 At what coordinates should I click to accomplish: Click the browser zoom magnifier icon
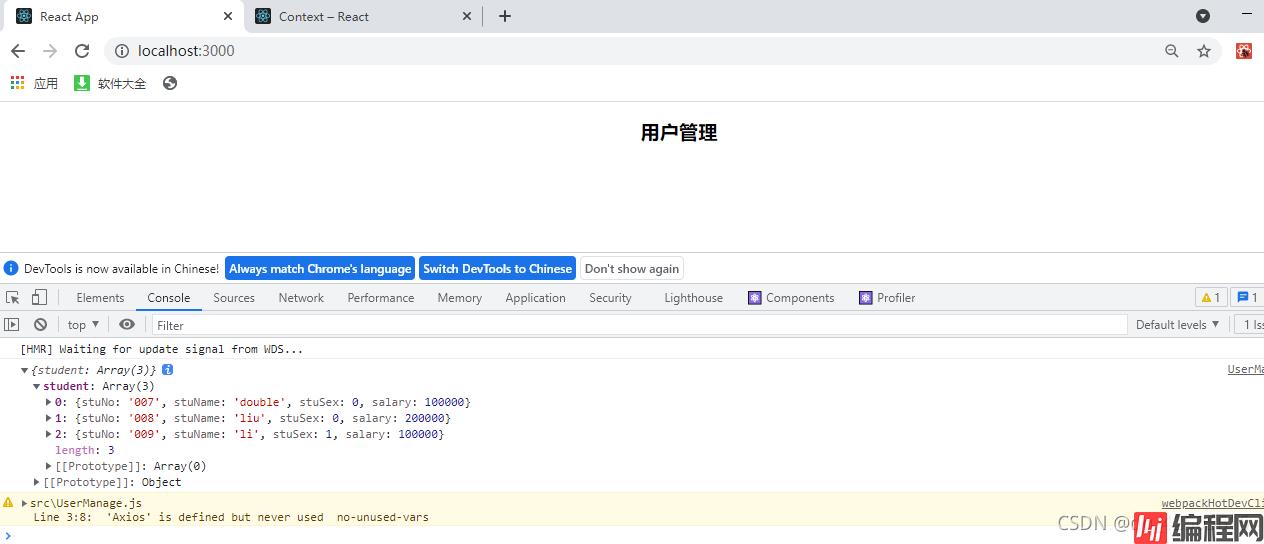pyautogui.click(x=1172, y=51)
